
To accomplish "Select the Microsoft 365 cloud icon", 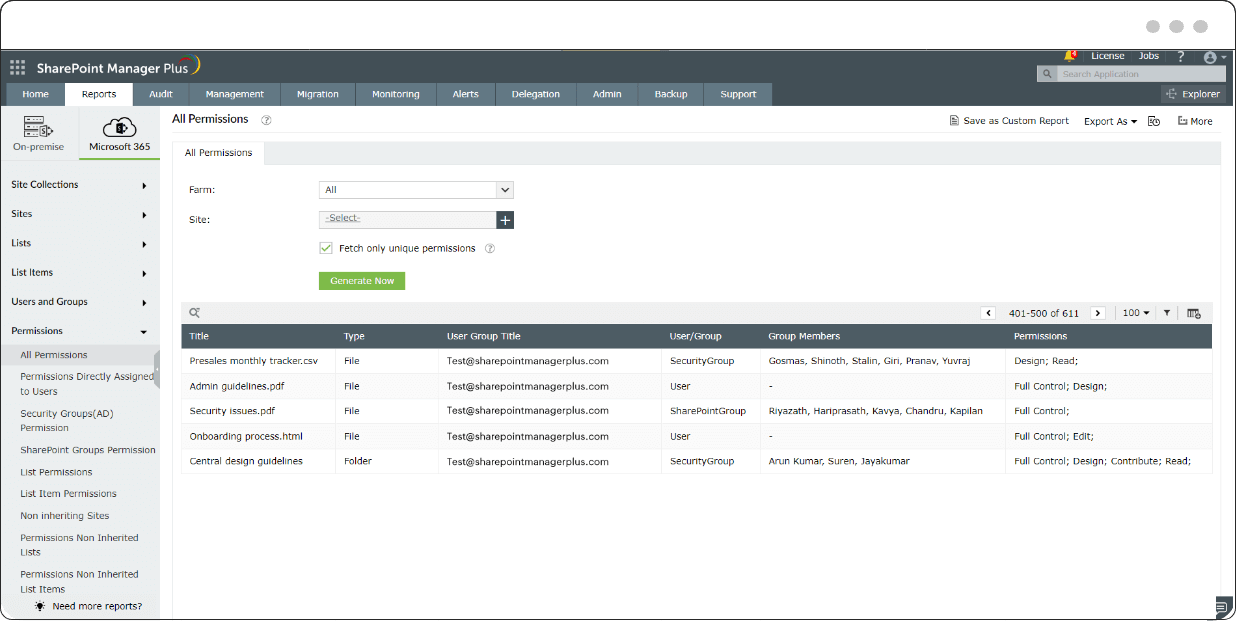I will click(119, 127).
